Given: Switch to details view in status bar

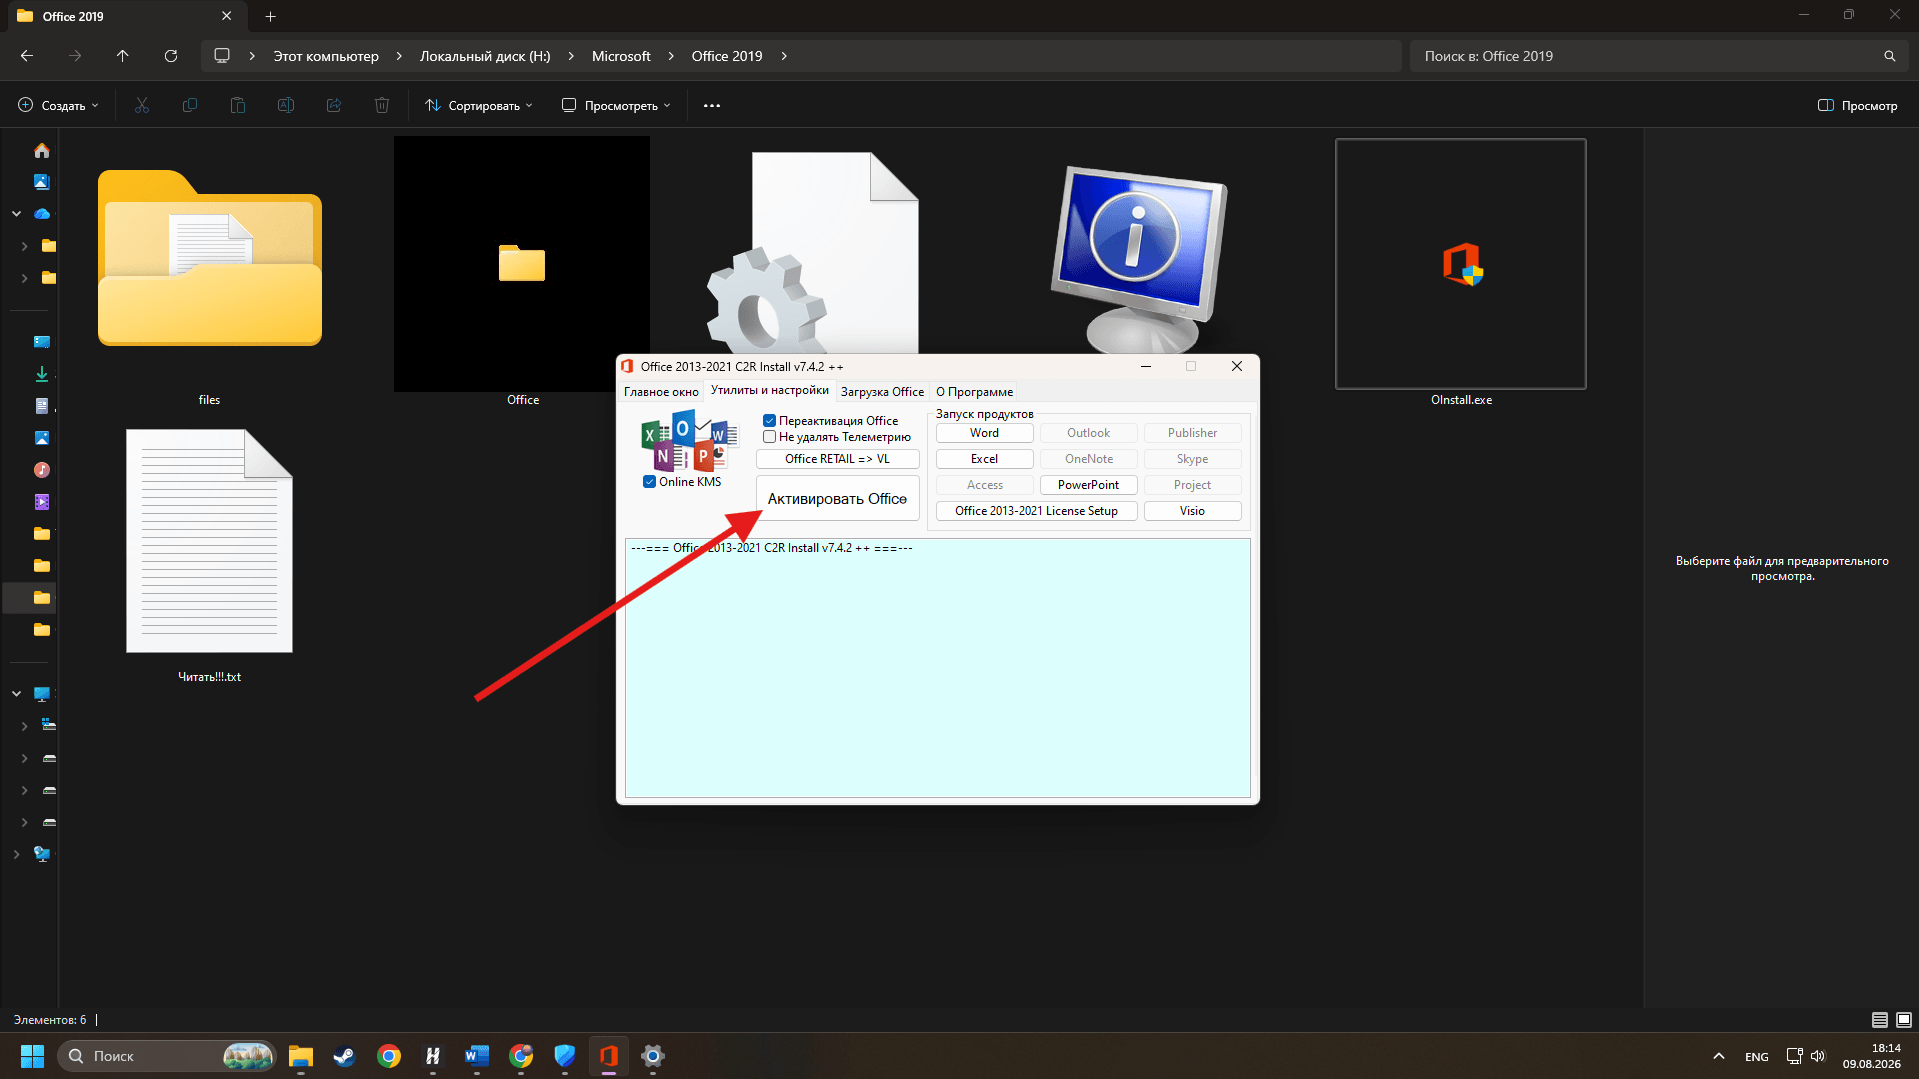Looking at the screenshot, I should pos(1880,1020).
